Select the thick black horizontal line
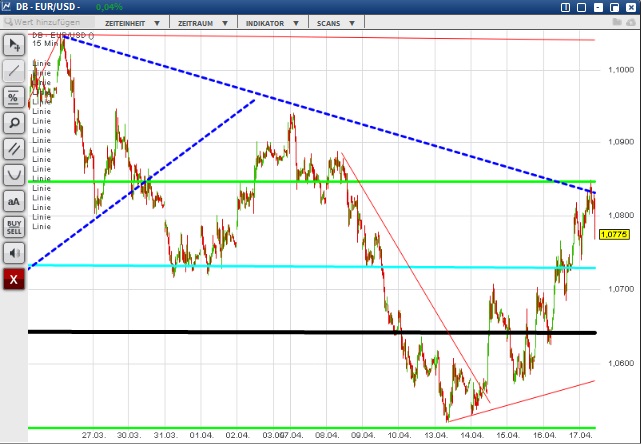Image resolution: width=641 pixels, height=444 pixels. tap(312, 332)
